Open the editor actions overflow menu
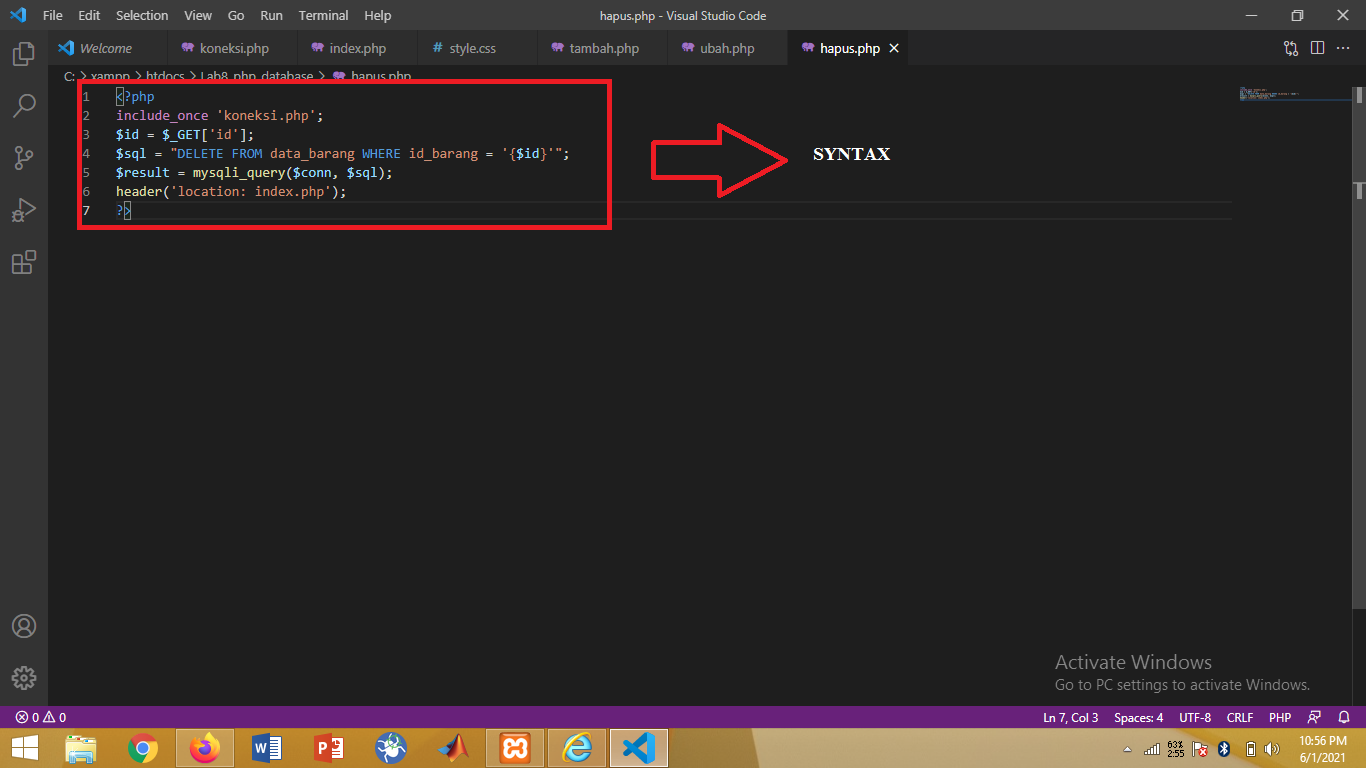This screenshot has height=768, width=1366. [1343, 47]
